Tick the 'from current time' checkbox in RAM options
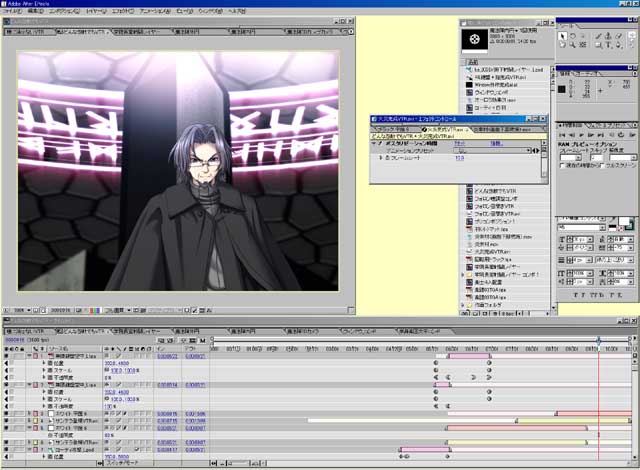Viewport: 640px width, 470px height. 562,165
